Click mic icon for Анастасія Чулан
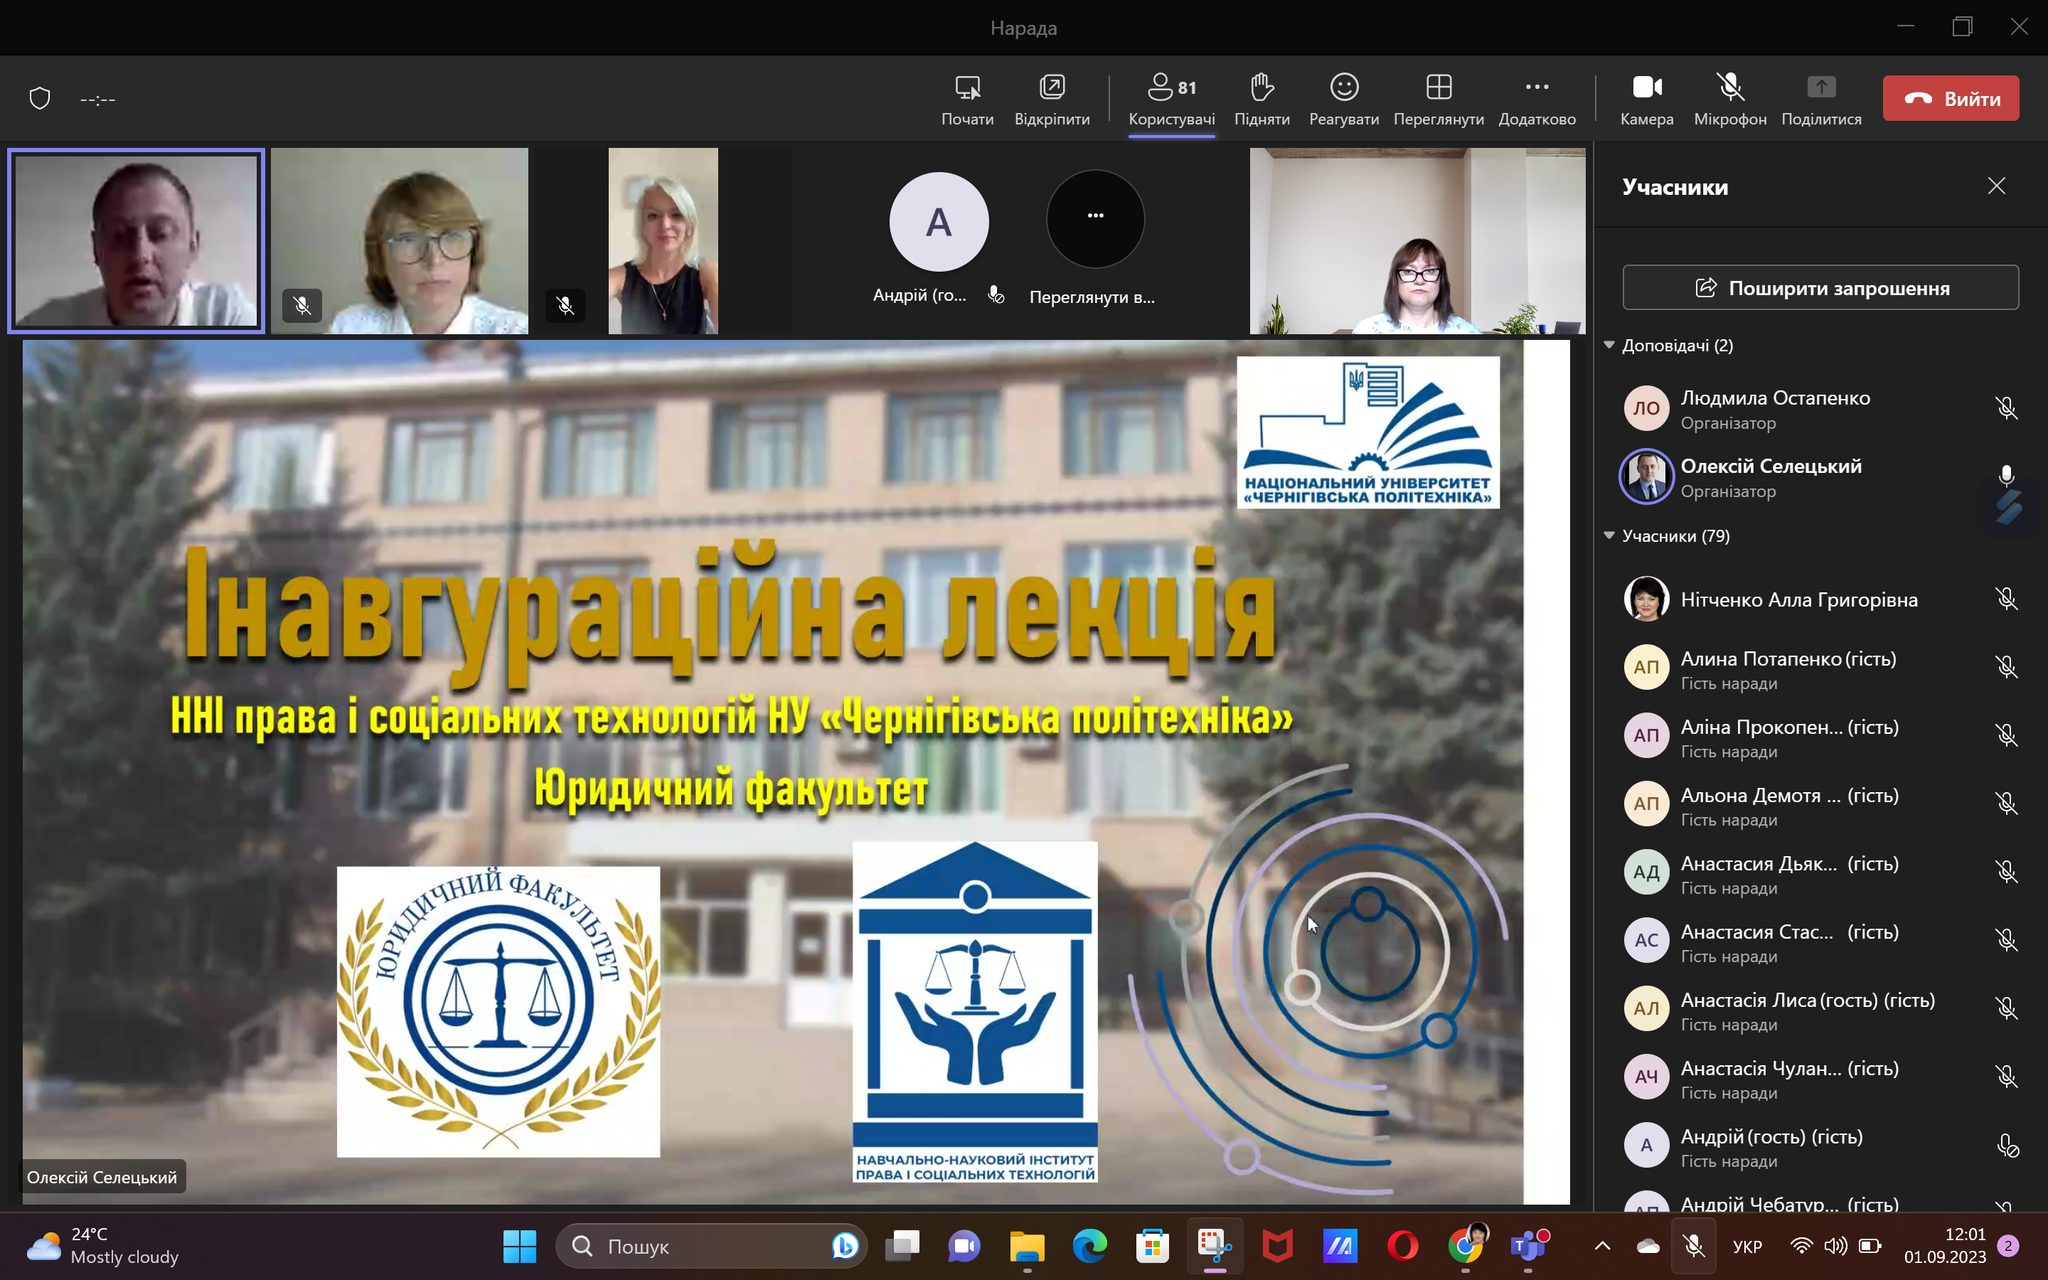Screen dimensions: 2048x1280 point(2006,1076)
